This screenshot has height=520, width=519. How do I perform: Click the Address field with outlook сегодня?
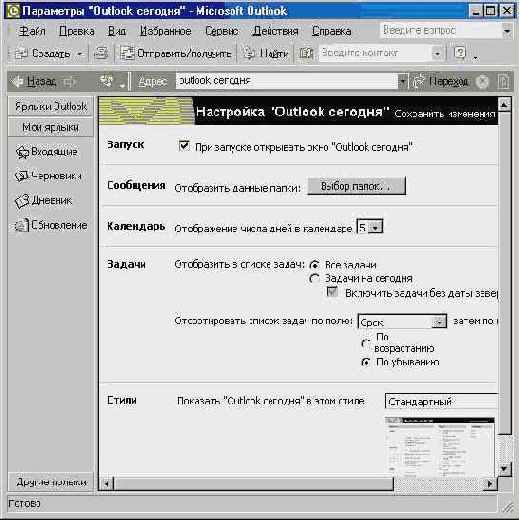coord(287,81)
